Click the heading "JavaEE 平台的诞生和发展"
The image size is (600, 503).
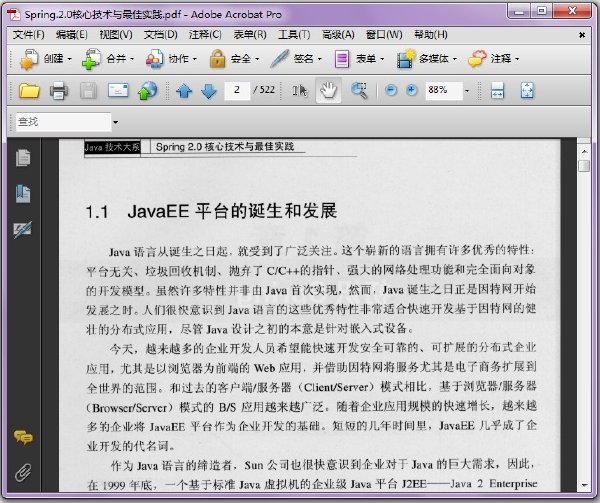232,211
